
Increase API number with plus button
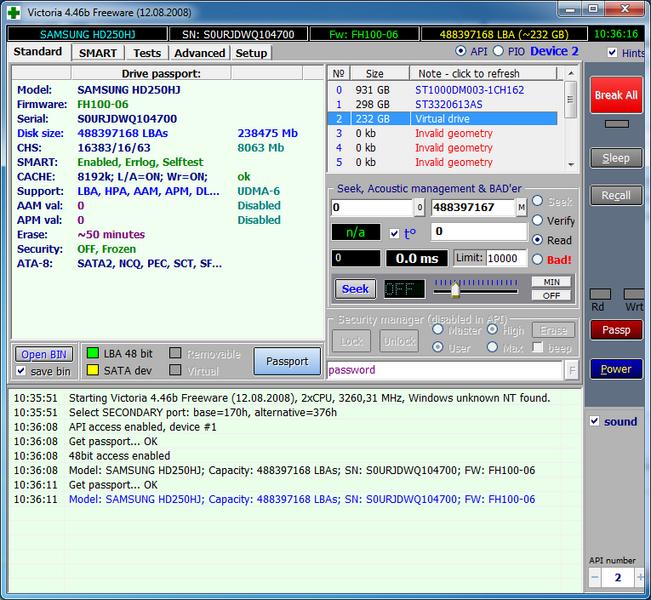(640, 577)
